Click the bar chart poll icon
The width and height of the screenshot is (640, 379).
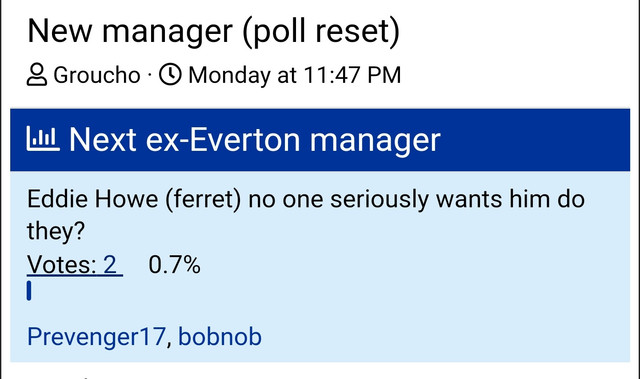coord(43,139)
